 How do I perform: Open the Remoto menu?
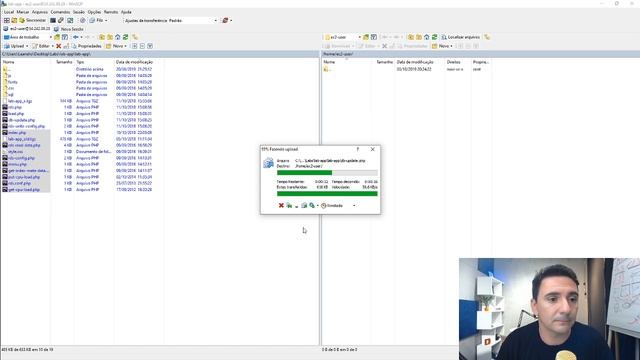(111, 12)
